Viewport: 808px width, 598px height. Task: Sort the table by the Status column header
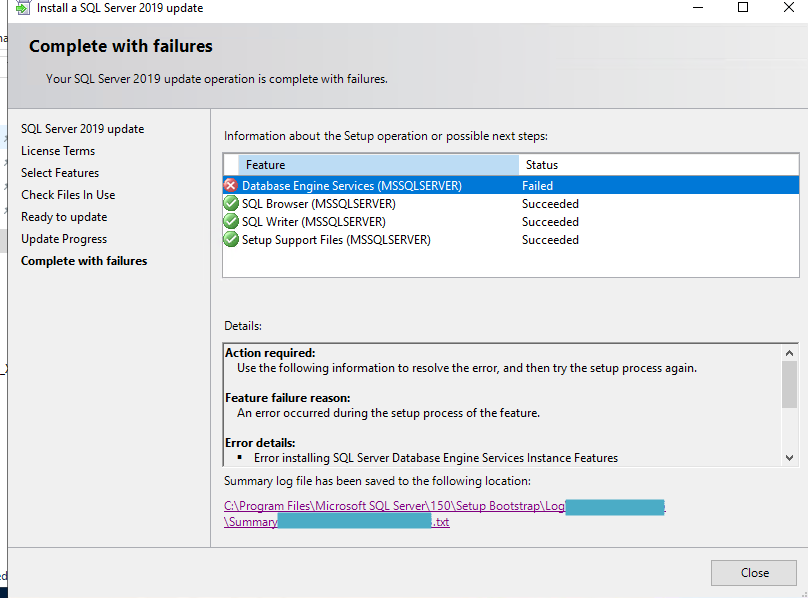click(659, 165)
